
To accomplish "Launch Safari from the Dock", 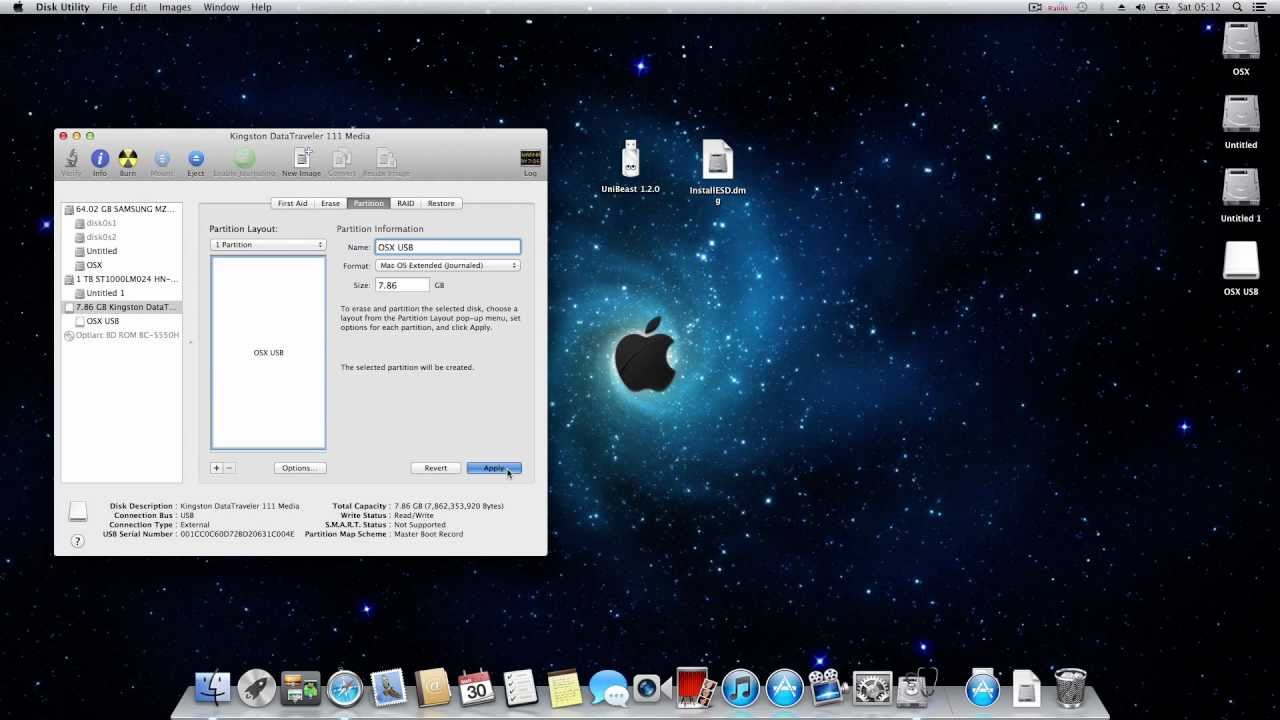I will click(345, 688).
